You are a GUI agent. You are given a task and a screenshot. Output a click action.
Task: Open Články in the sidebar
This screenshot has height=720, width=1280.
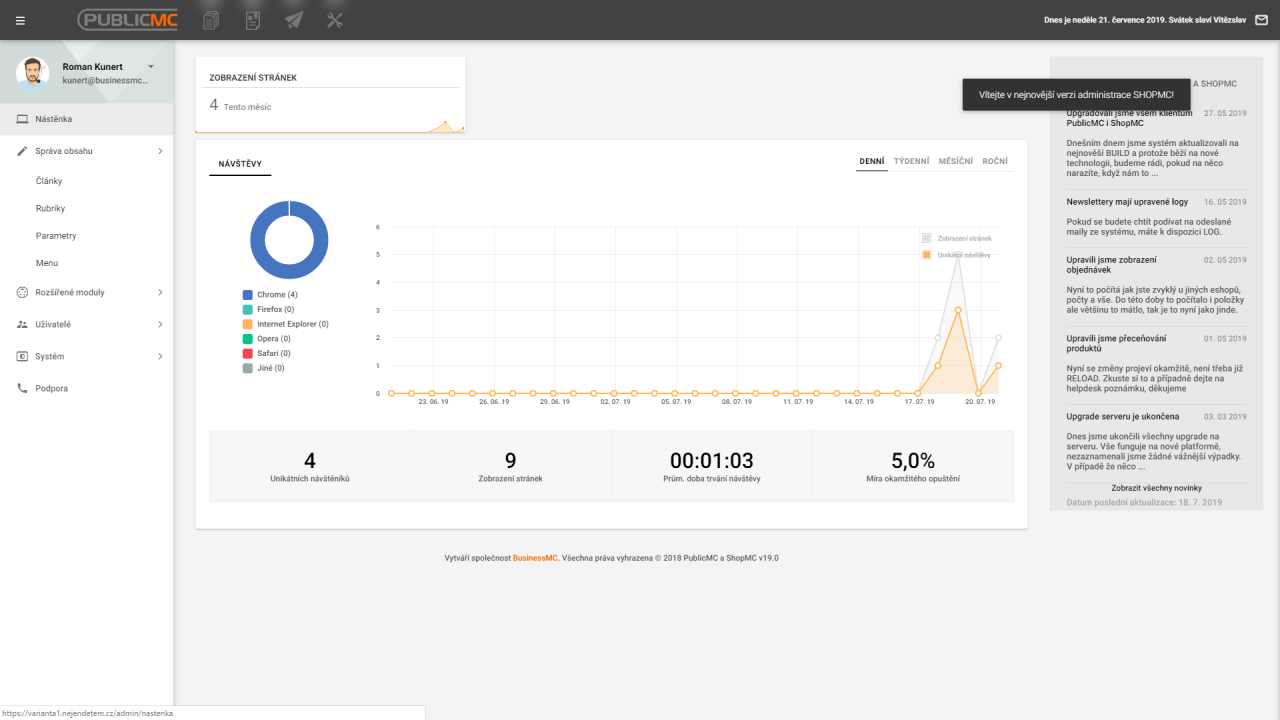pos(49,181)
